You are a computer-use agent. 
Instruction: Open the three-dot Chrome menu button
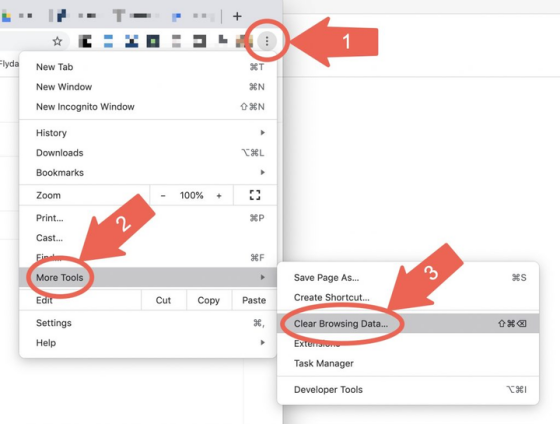[x=267, y=41]
